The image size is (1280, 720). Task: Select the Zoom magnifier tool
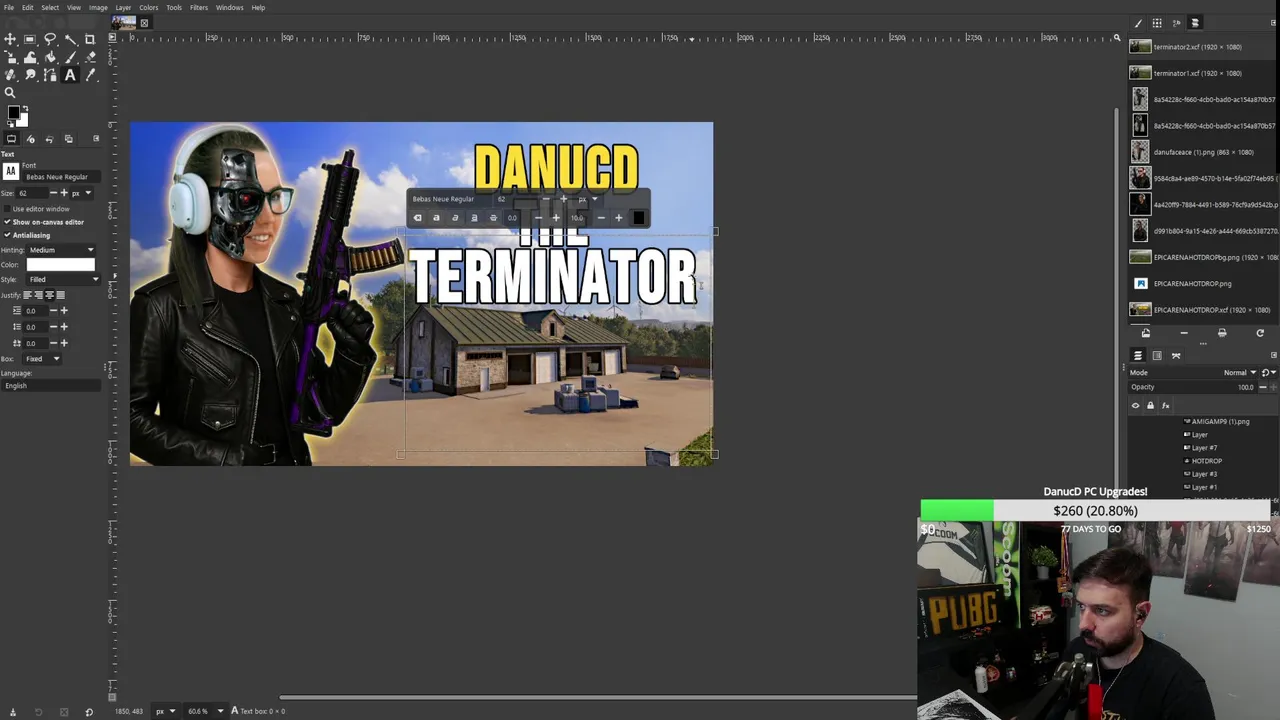10,93
